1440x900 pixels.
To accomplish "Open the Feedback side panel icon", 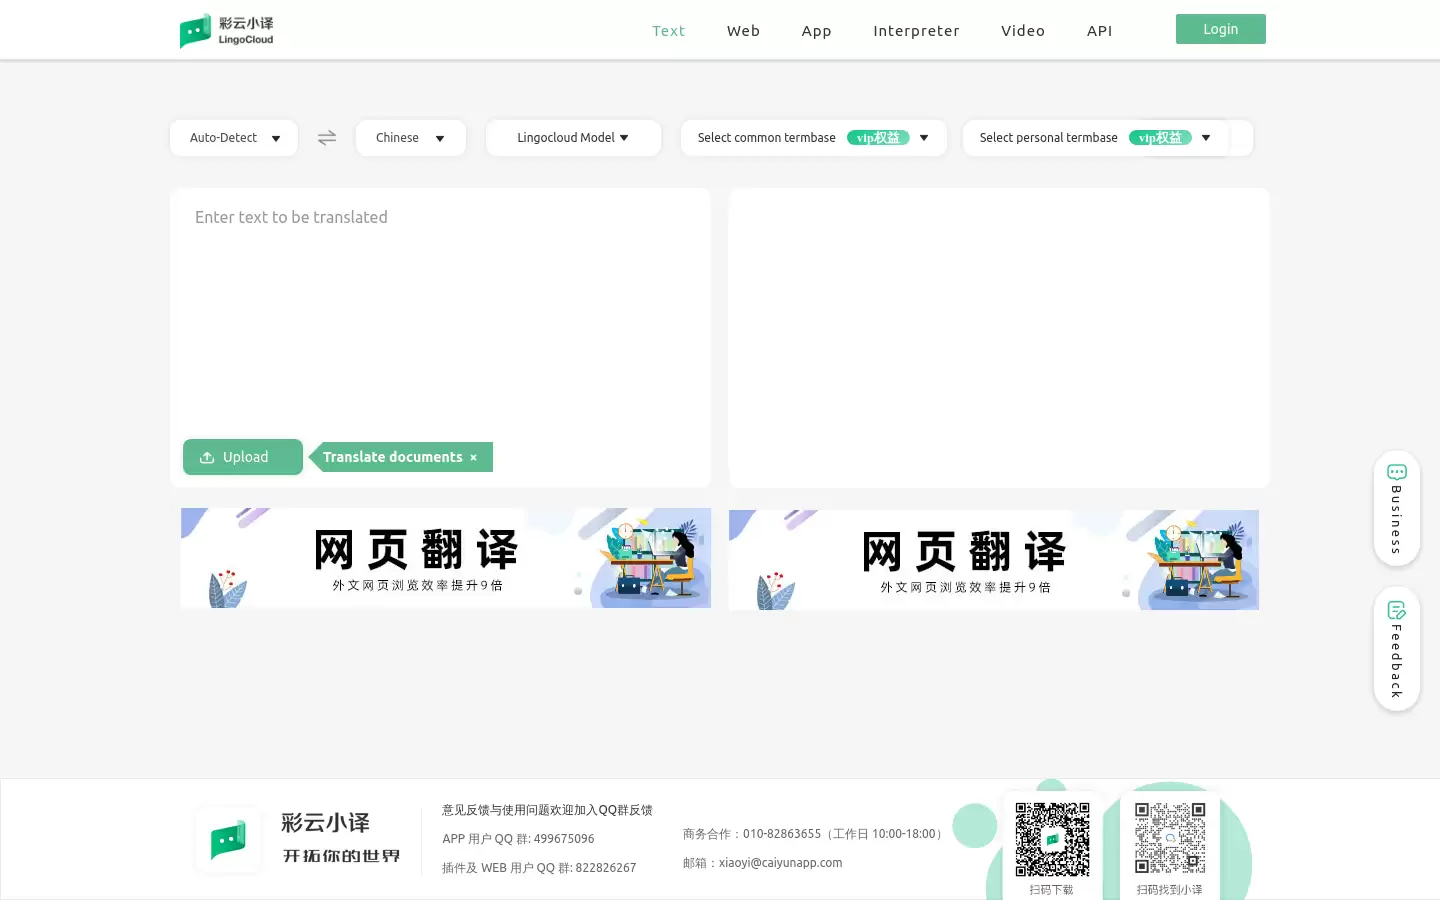I will [x=1397, y=610].
